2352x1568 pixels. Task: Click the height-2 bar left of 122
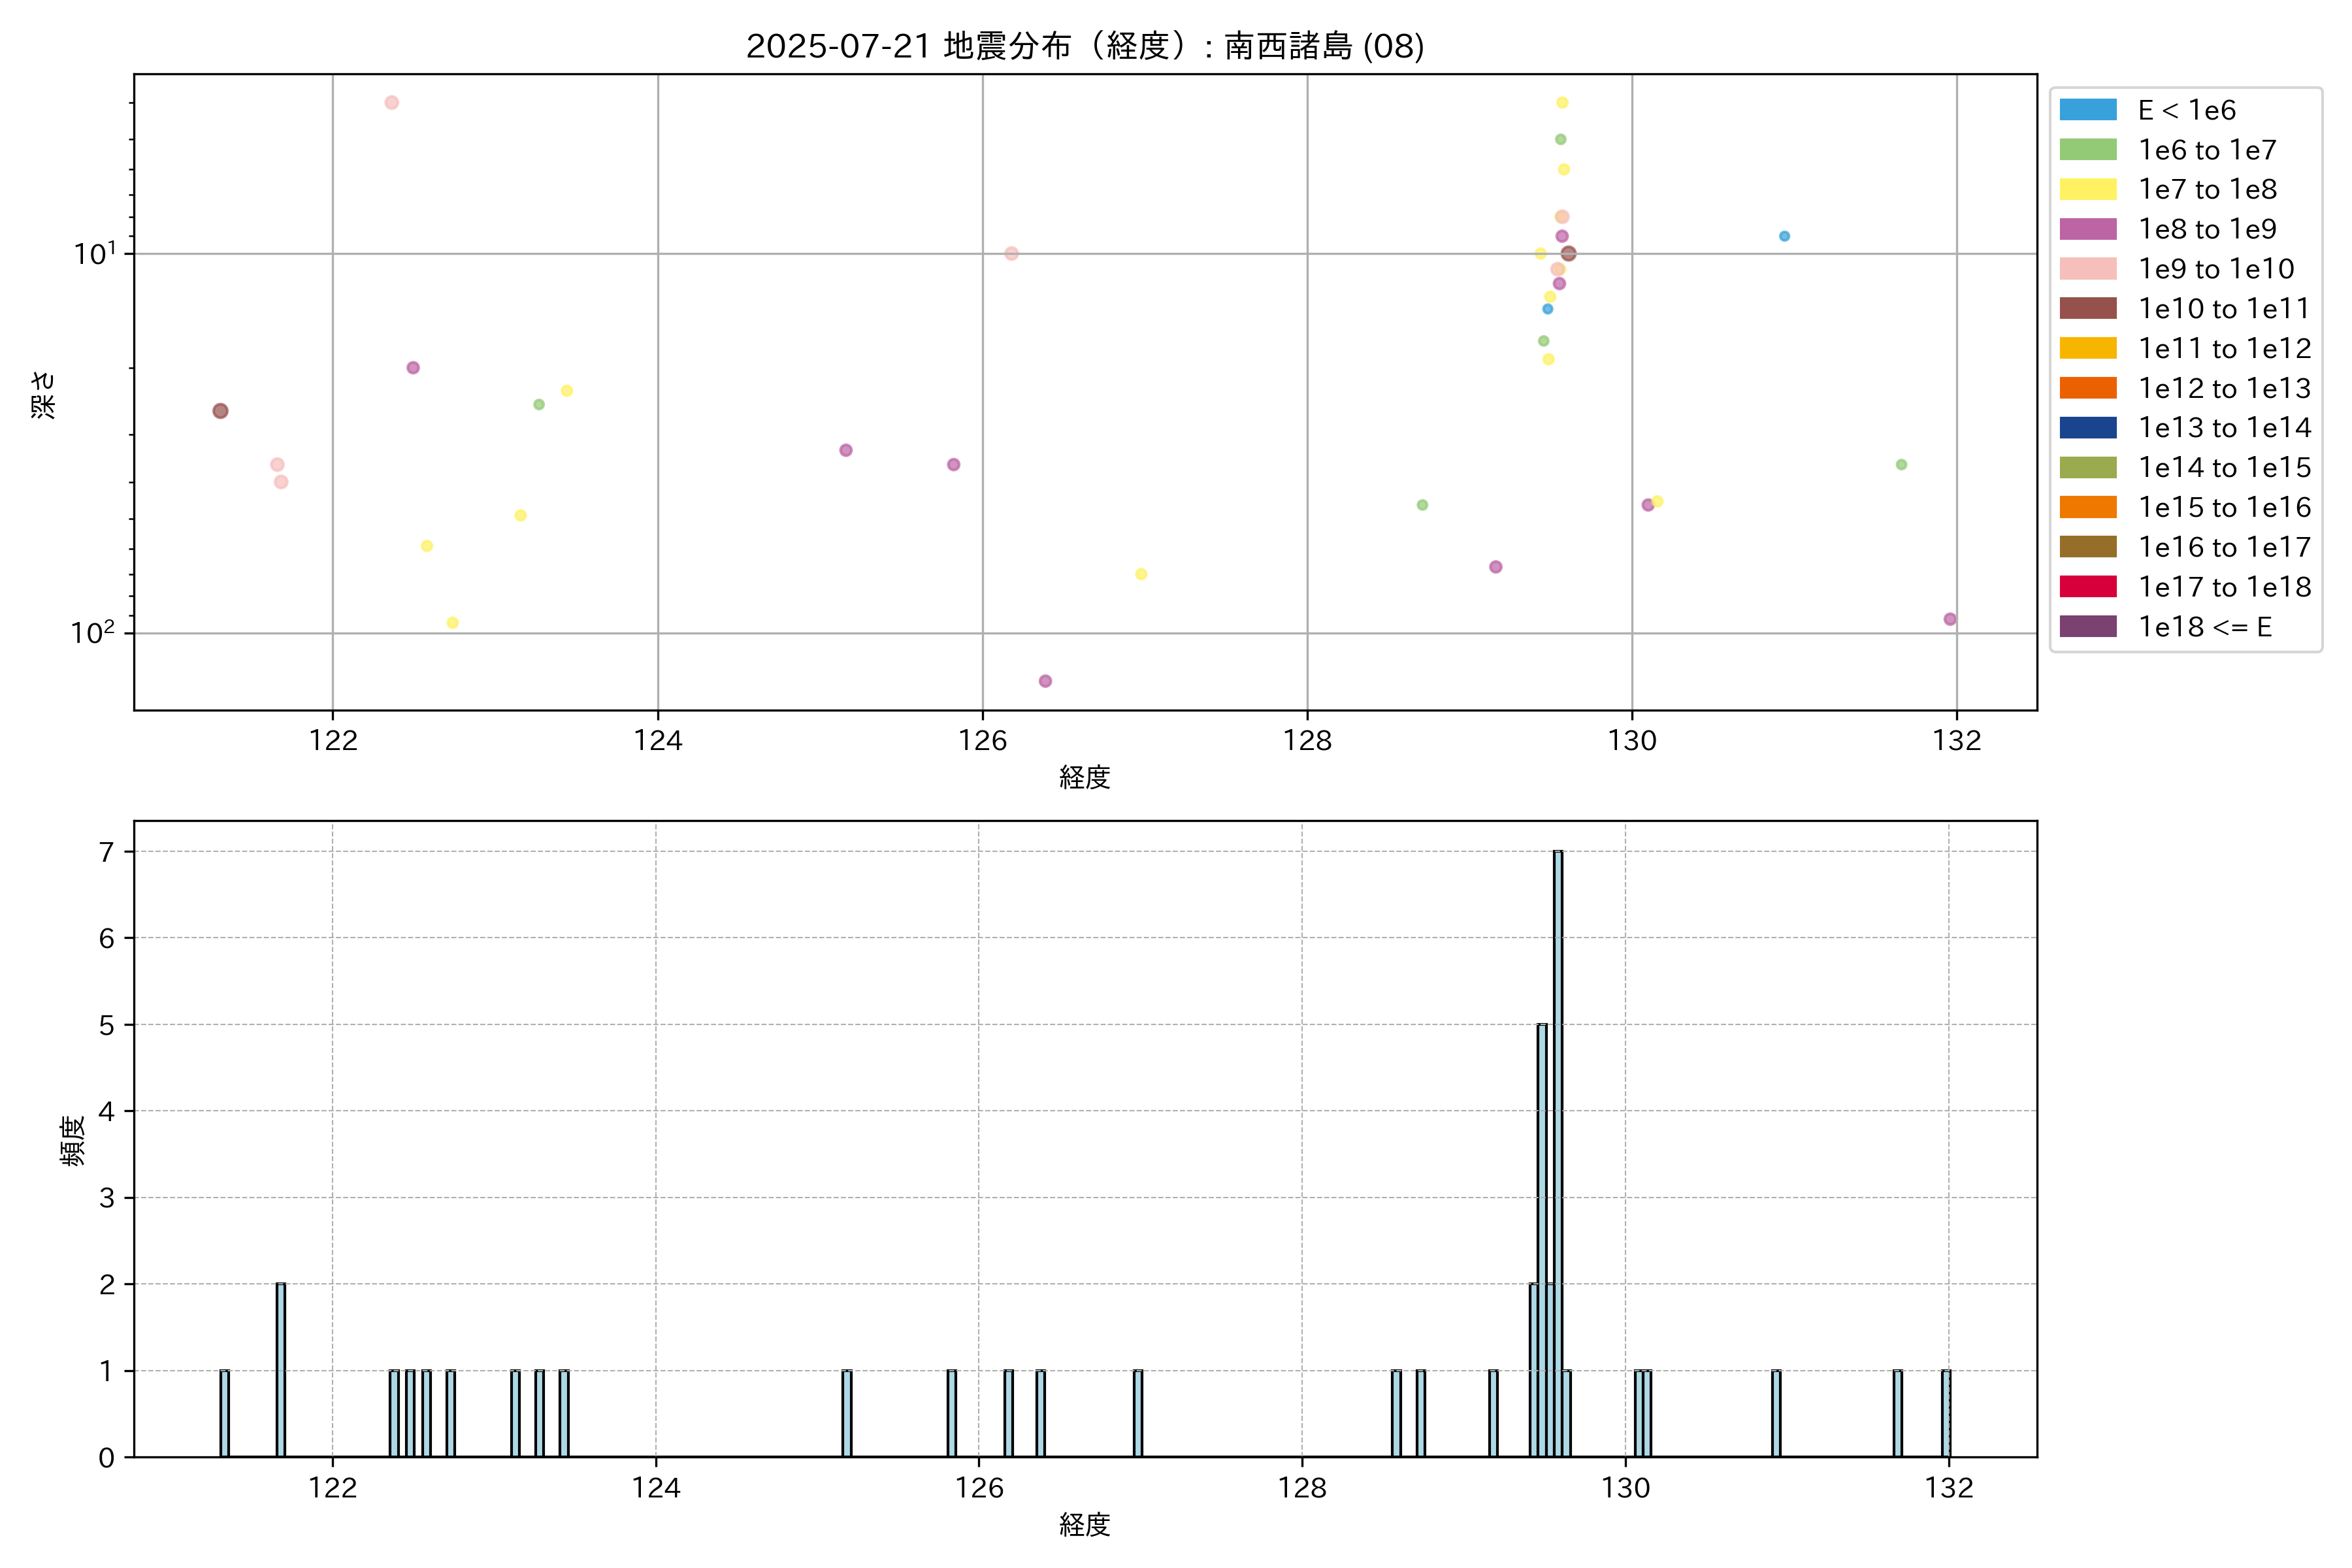tap(281, 1370)
